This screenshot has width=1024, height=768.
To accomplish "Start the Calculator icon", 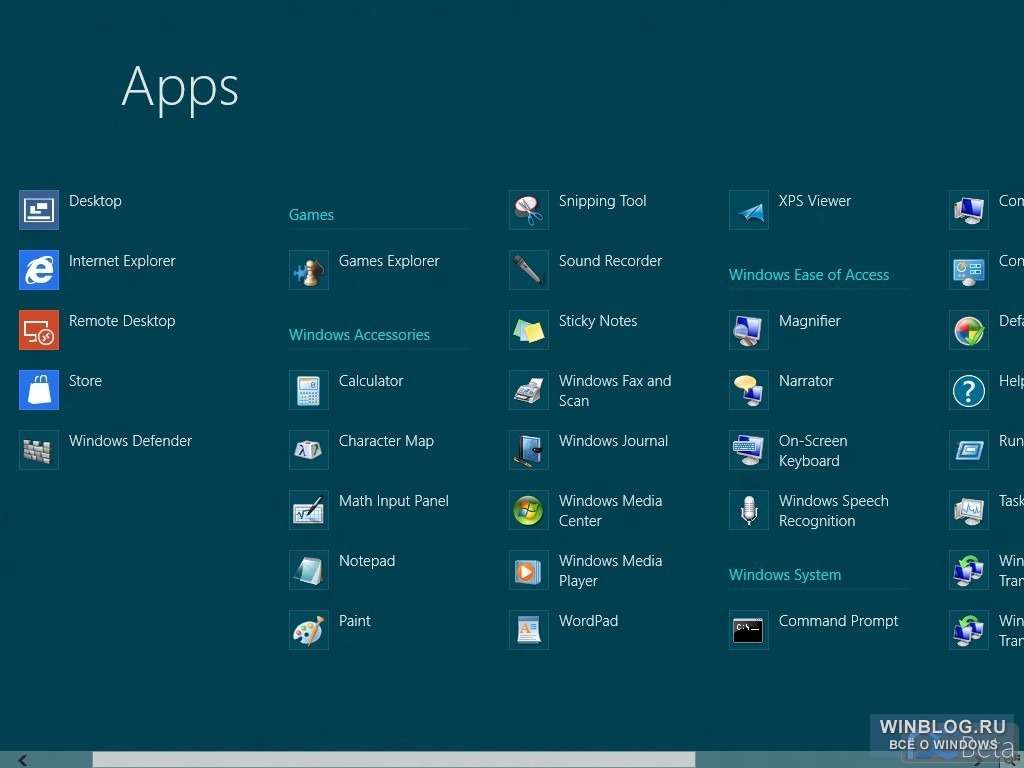I will [x=309, y=390].
